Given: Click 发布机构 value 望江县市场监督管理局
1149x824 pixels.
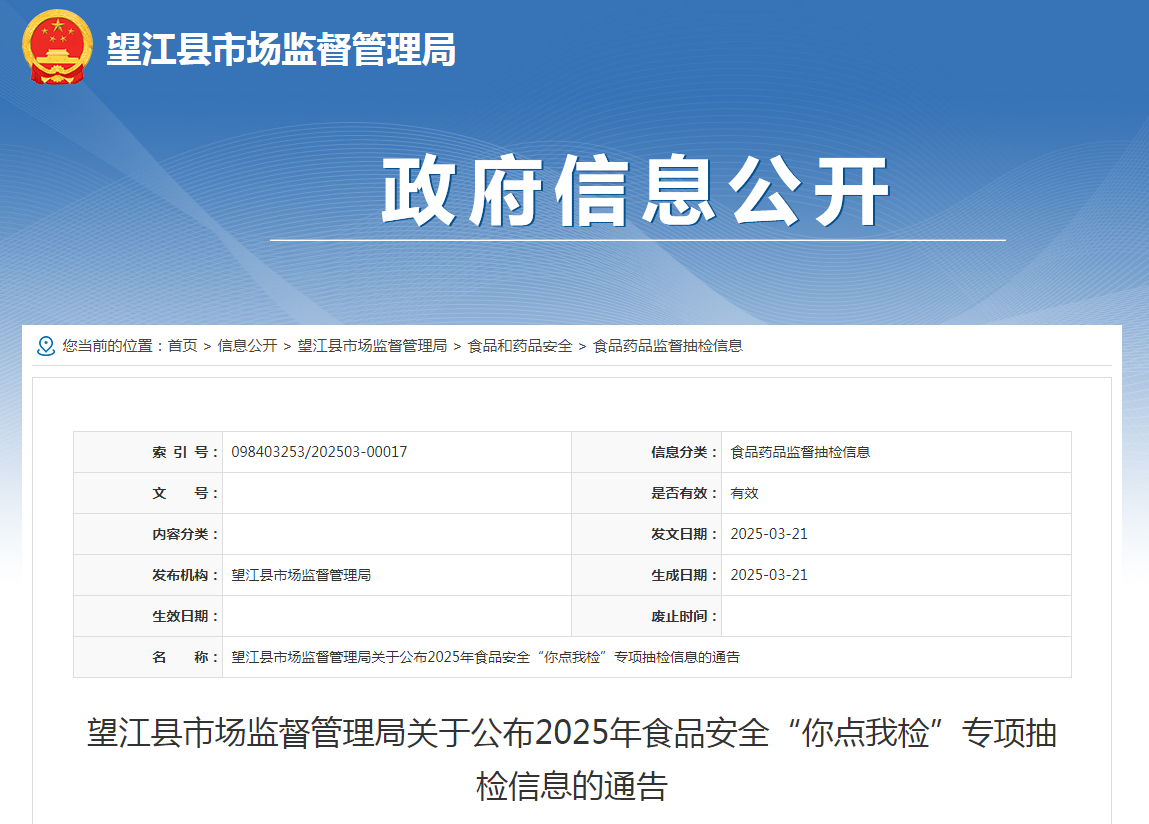Looking at the screenshot, I should click(x=301, y=575).
